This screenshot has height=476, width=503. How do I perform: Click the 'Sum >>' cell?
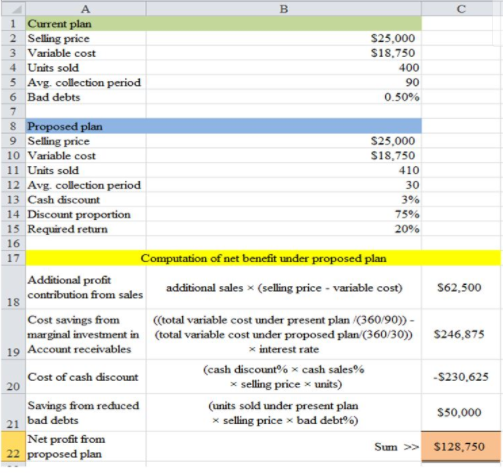point(284,446)
